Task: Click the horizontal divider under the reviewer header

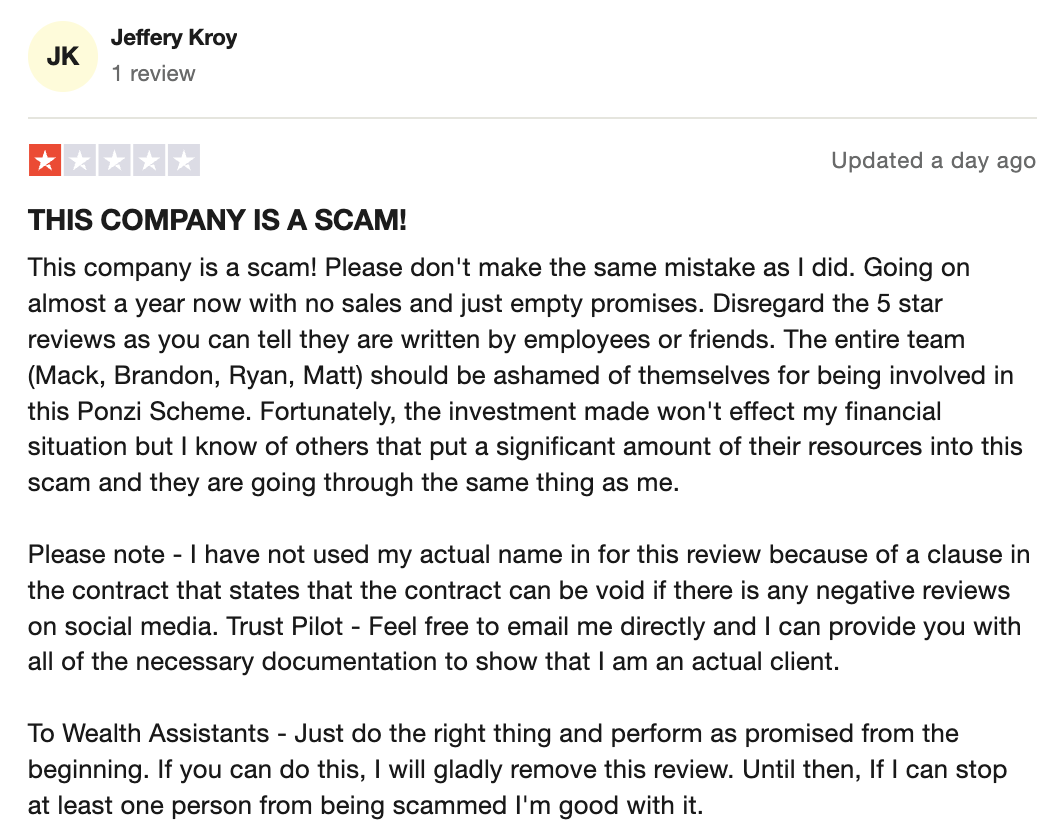Action: tap(532, 118)
